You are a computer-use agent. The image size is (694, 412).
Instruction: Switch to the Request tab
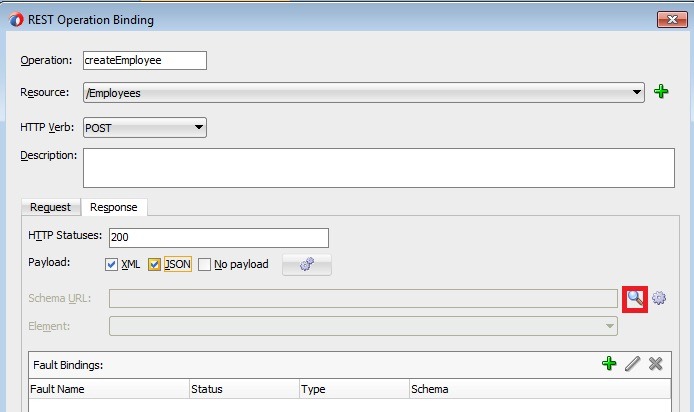coord(50,207)
